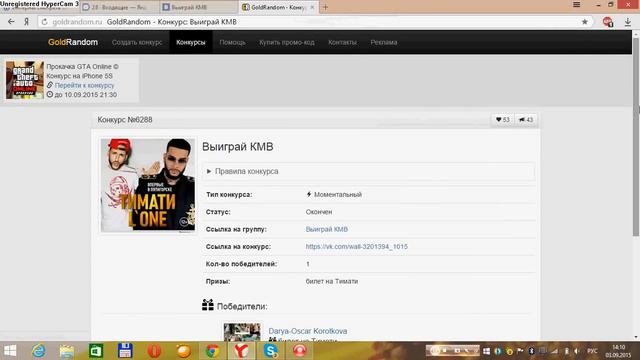Image resolution: width=640 pixels, height=360 pixels.
Task: Go back with the browser back arrow
Action: tap(11, 22)
